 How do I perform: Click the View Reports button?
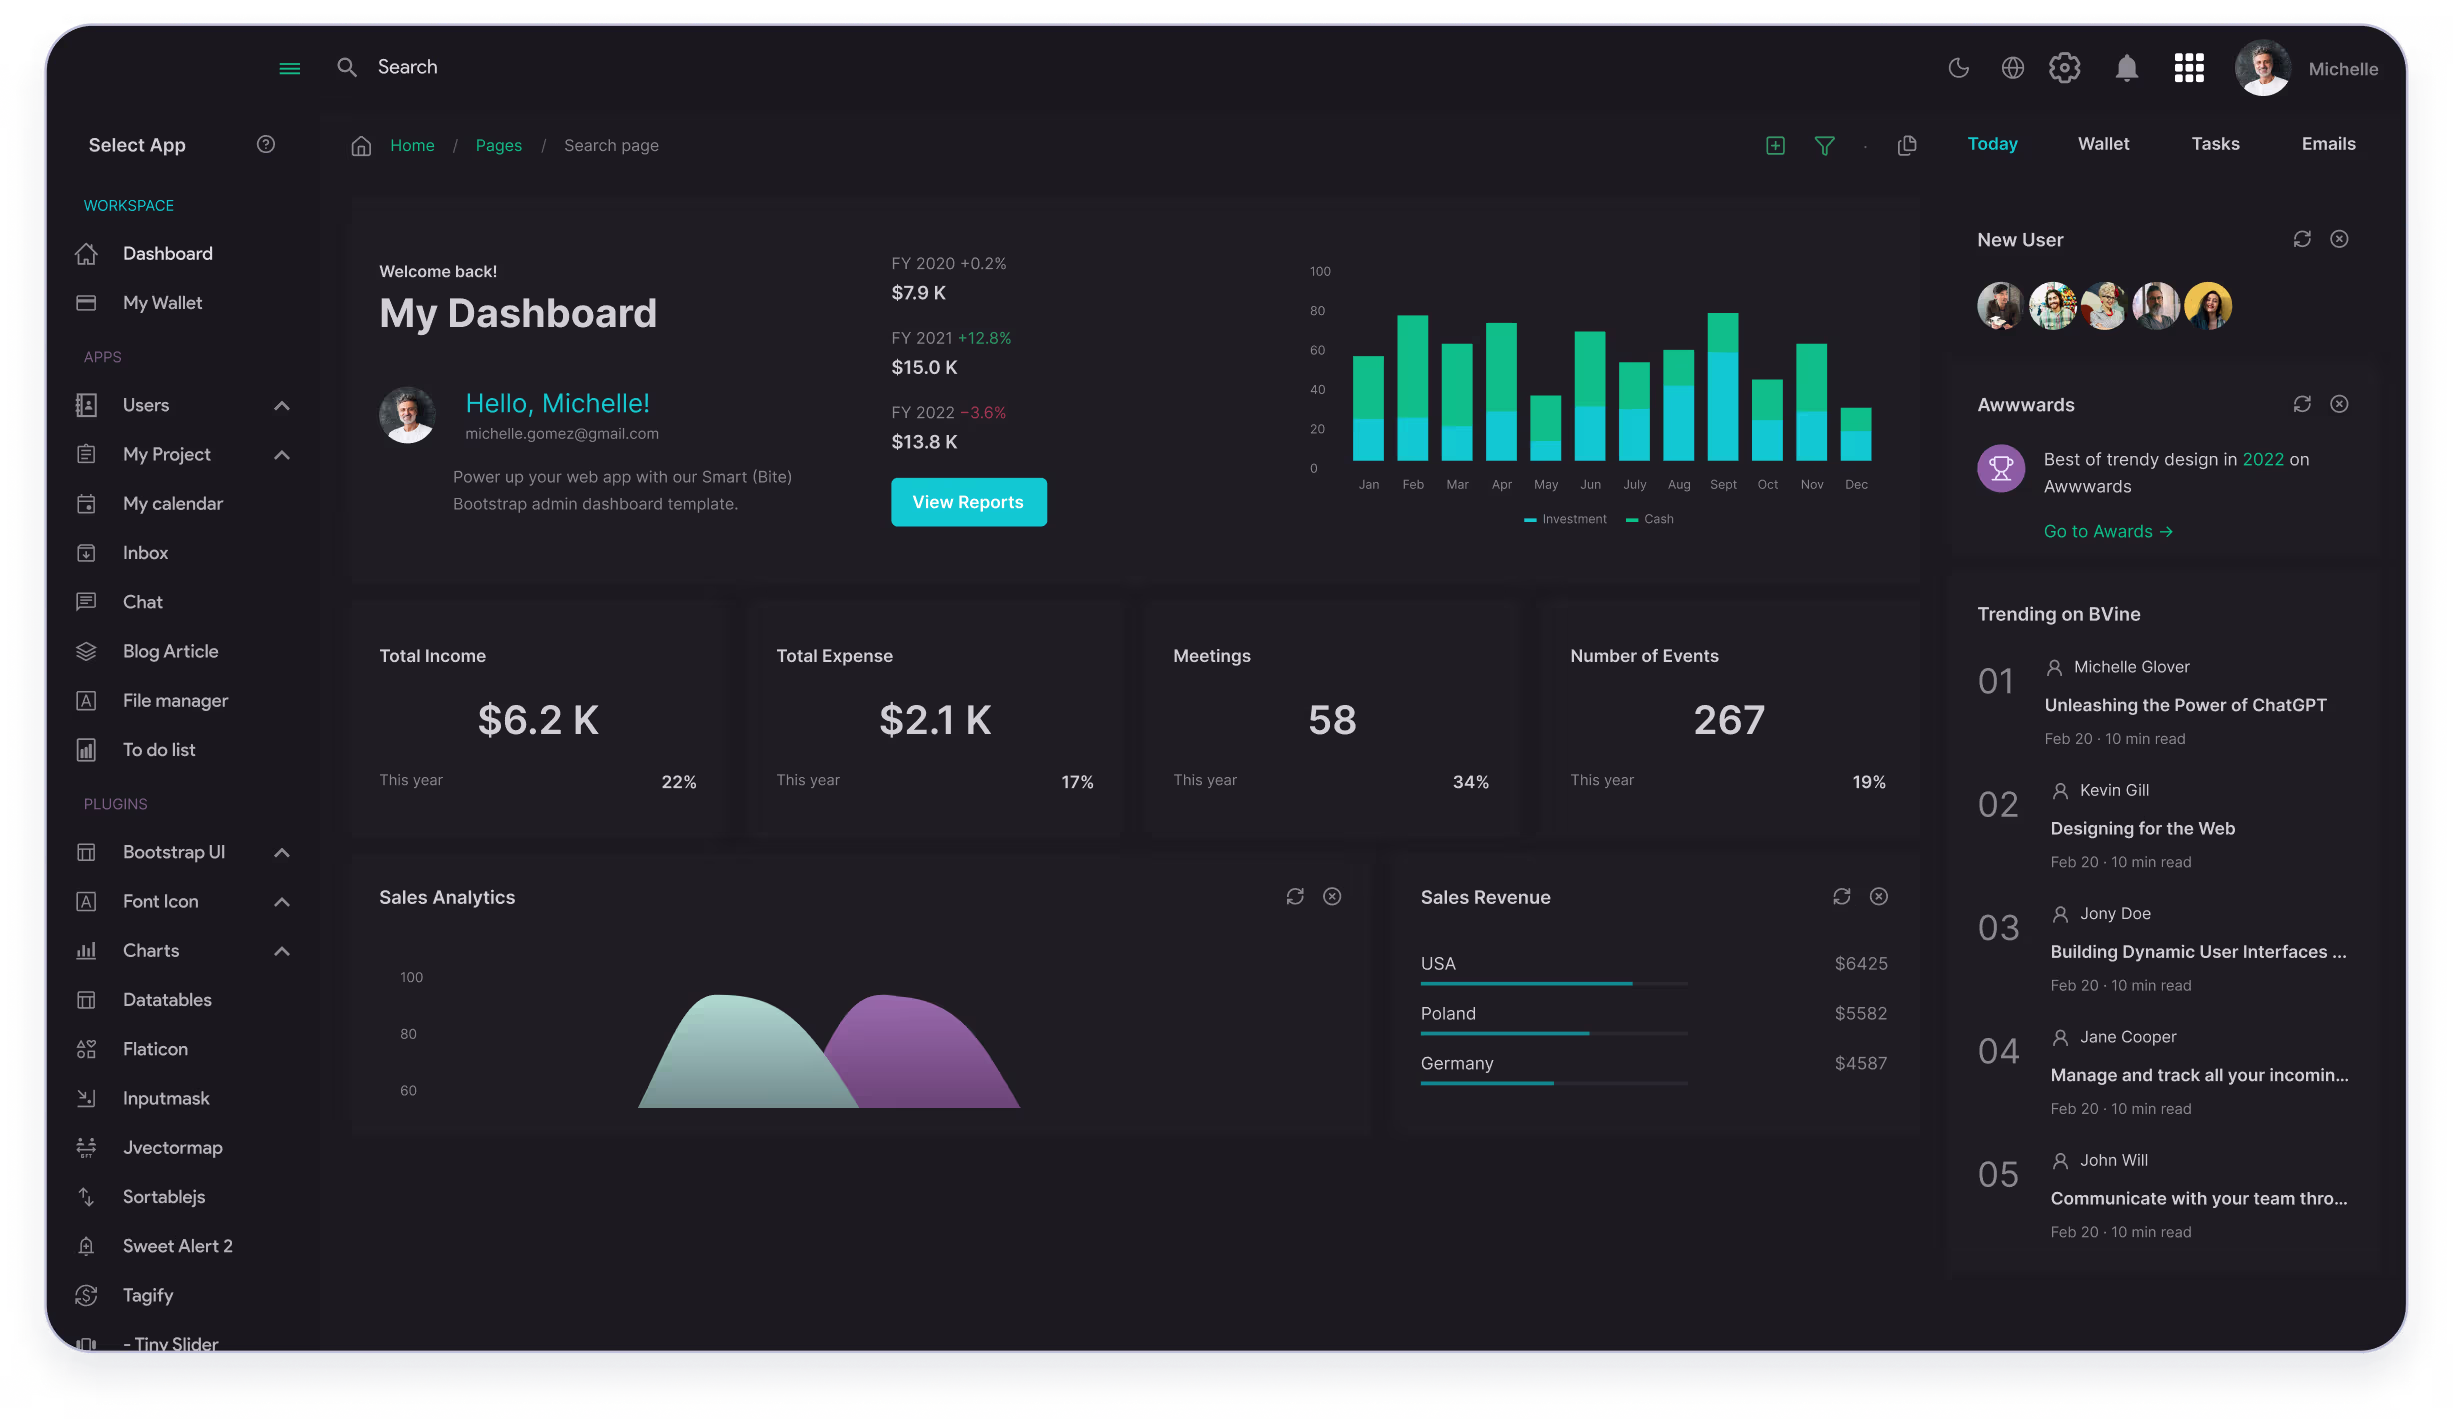coord(968,502)
